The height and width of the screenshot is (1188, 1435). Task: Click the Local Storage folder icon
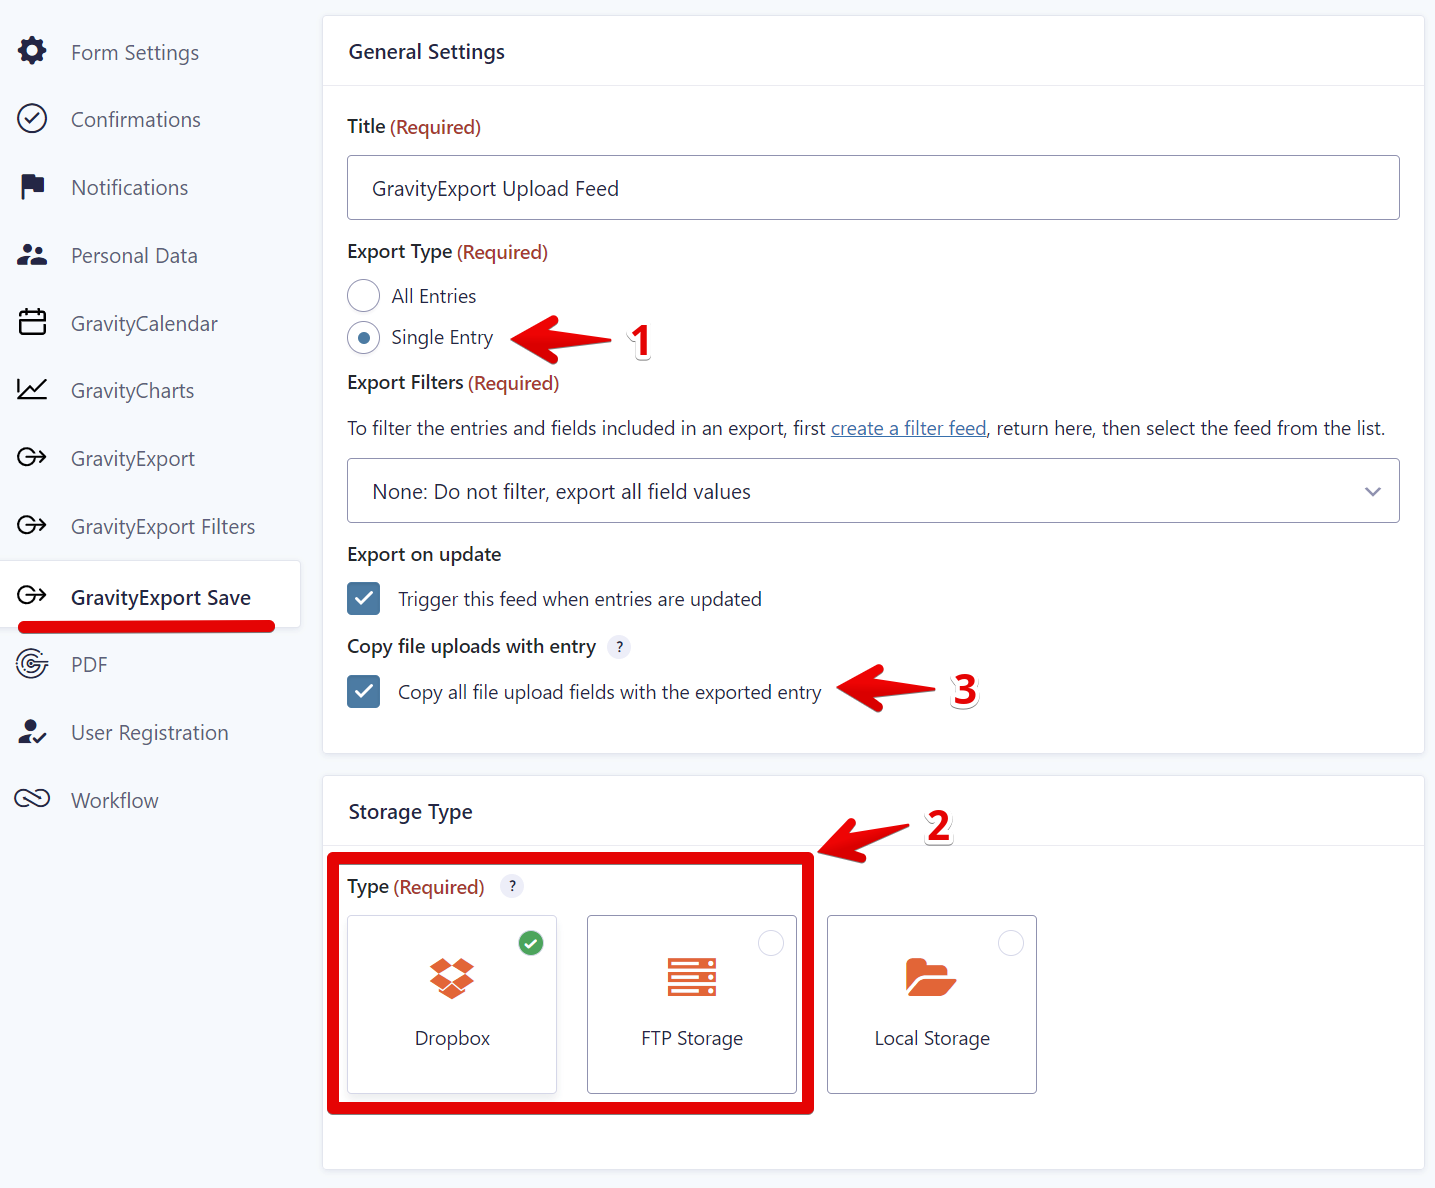click(931, 977)
